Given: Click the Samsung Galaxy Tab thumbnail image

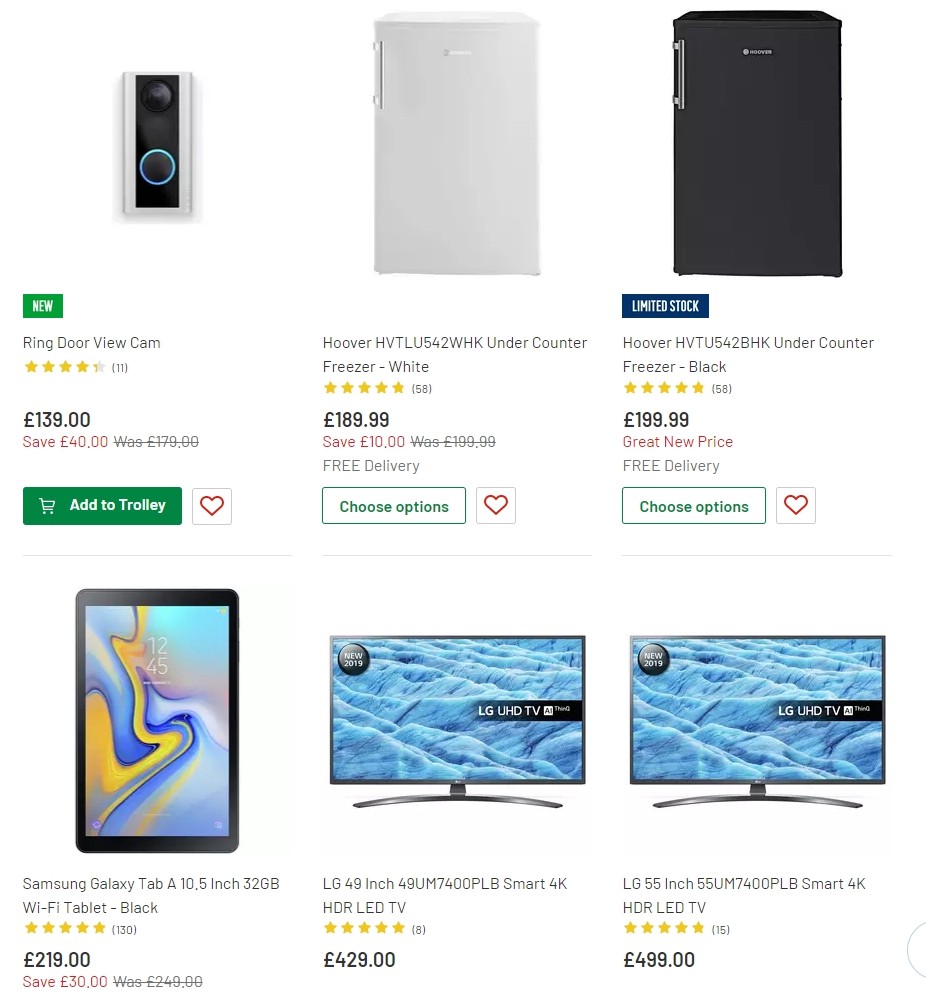Looking at the screenshot, I should click(x=157, y=720).
